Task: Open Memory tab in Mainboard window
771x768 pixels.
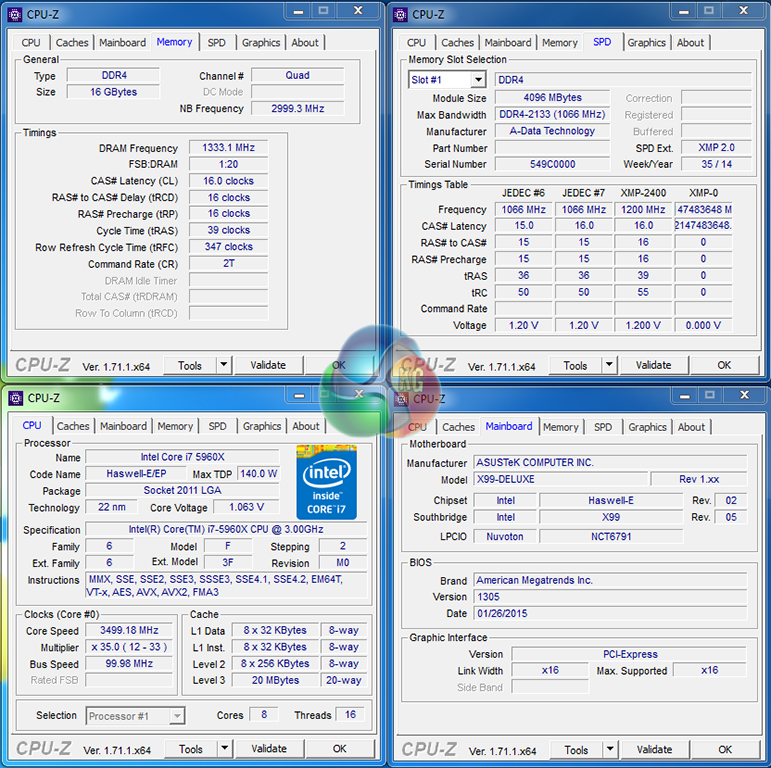Action: (561, 427)
